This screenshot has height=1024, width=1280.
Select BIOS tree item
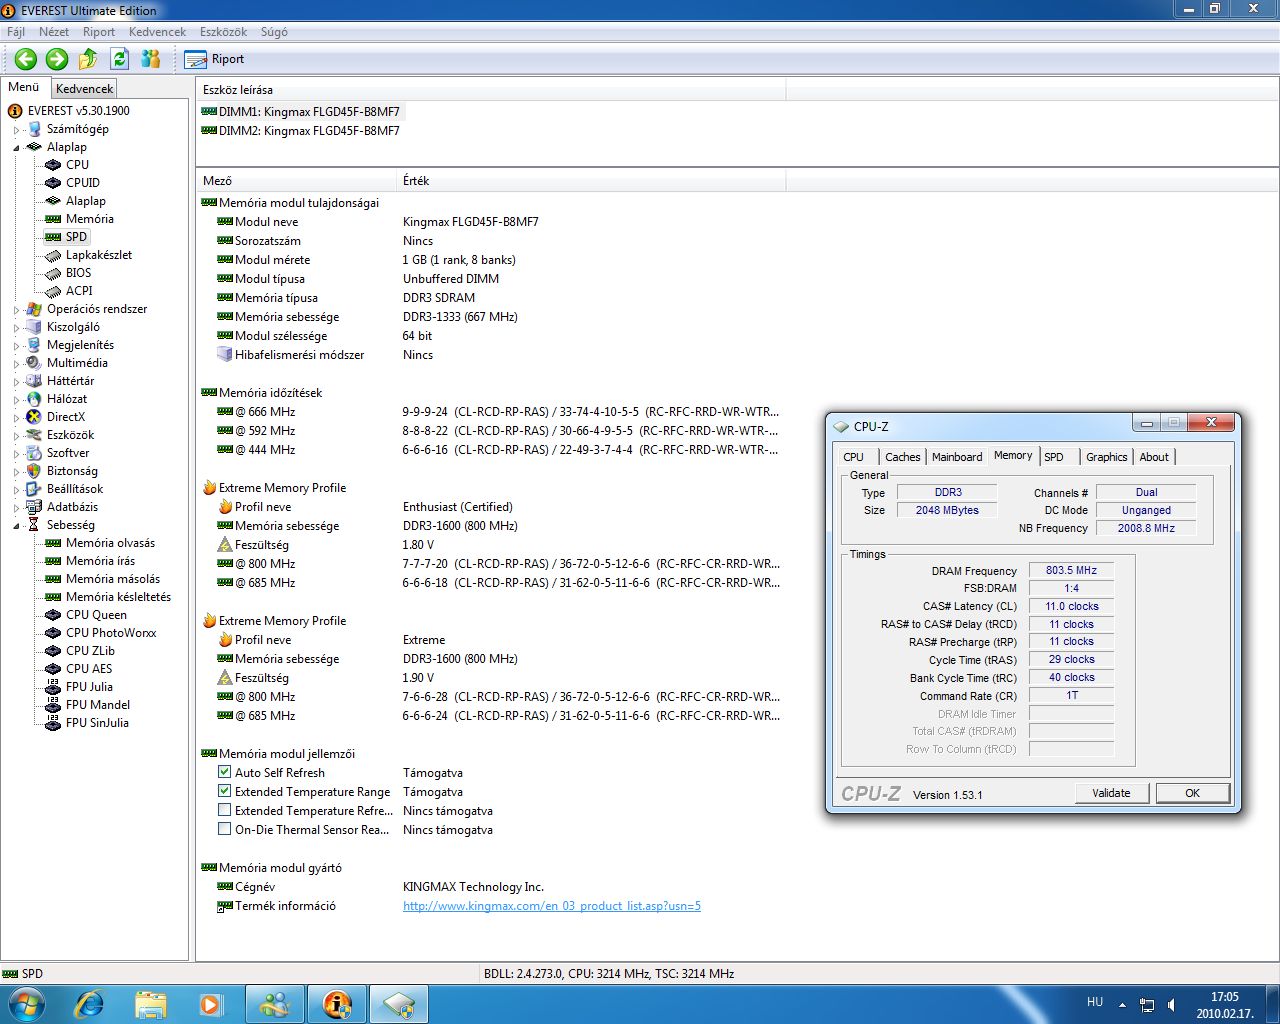tap(78, 273)
